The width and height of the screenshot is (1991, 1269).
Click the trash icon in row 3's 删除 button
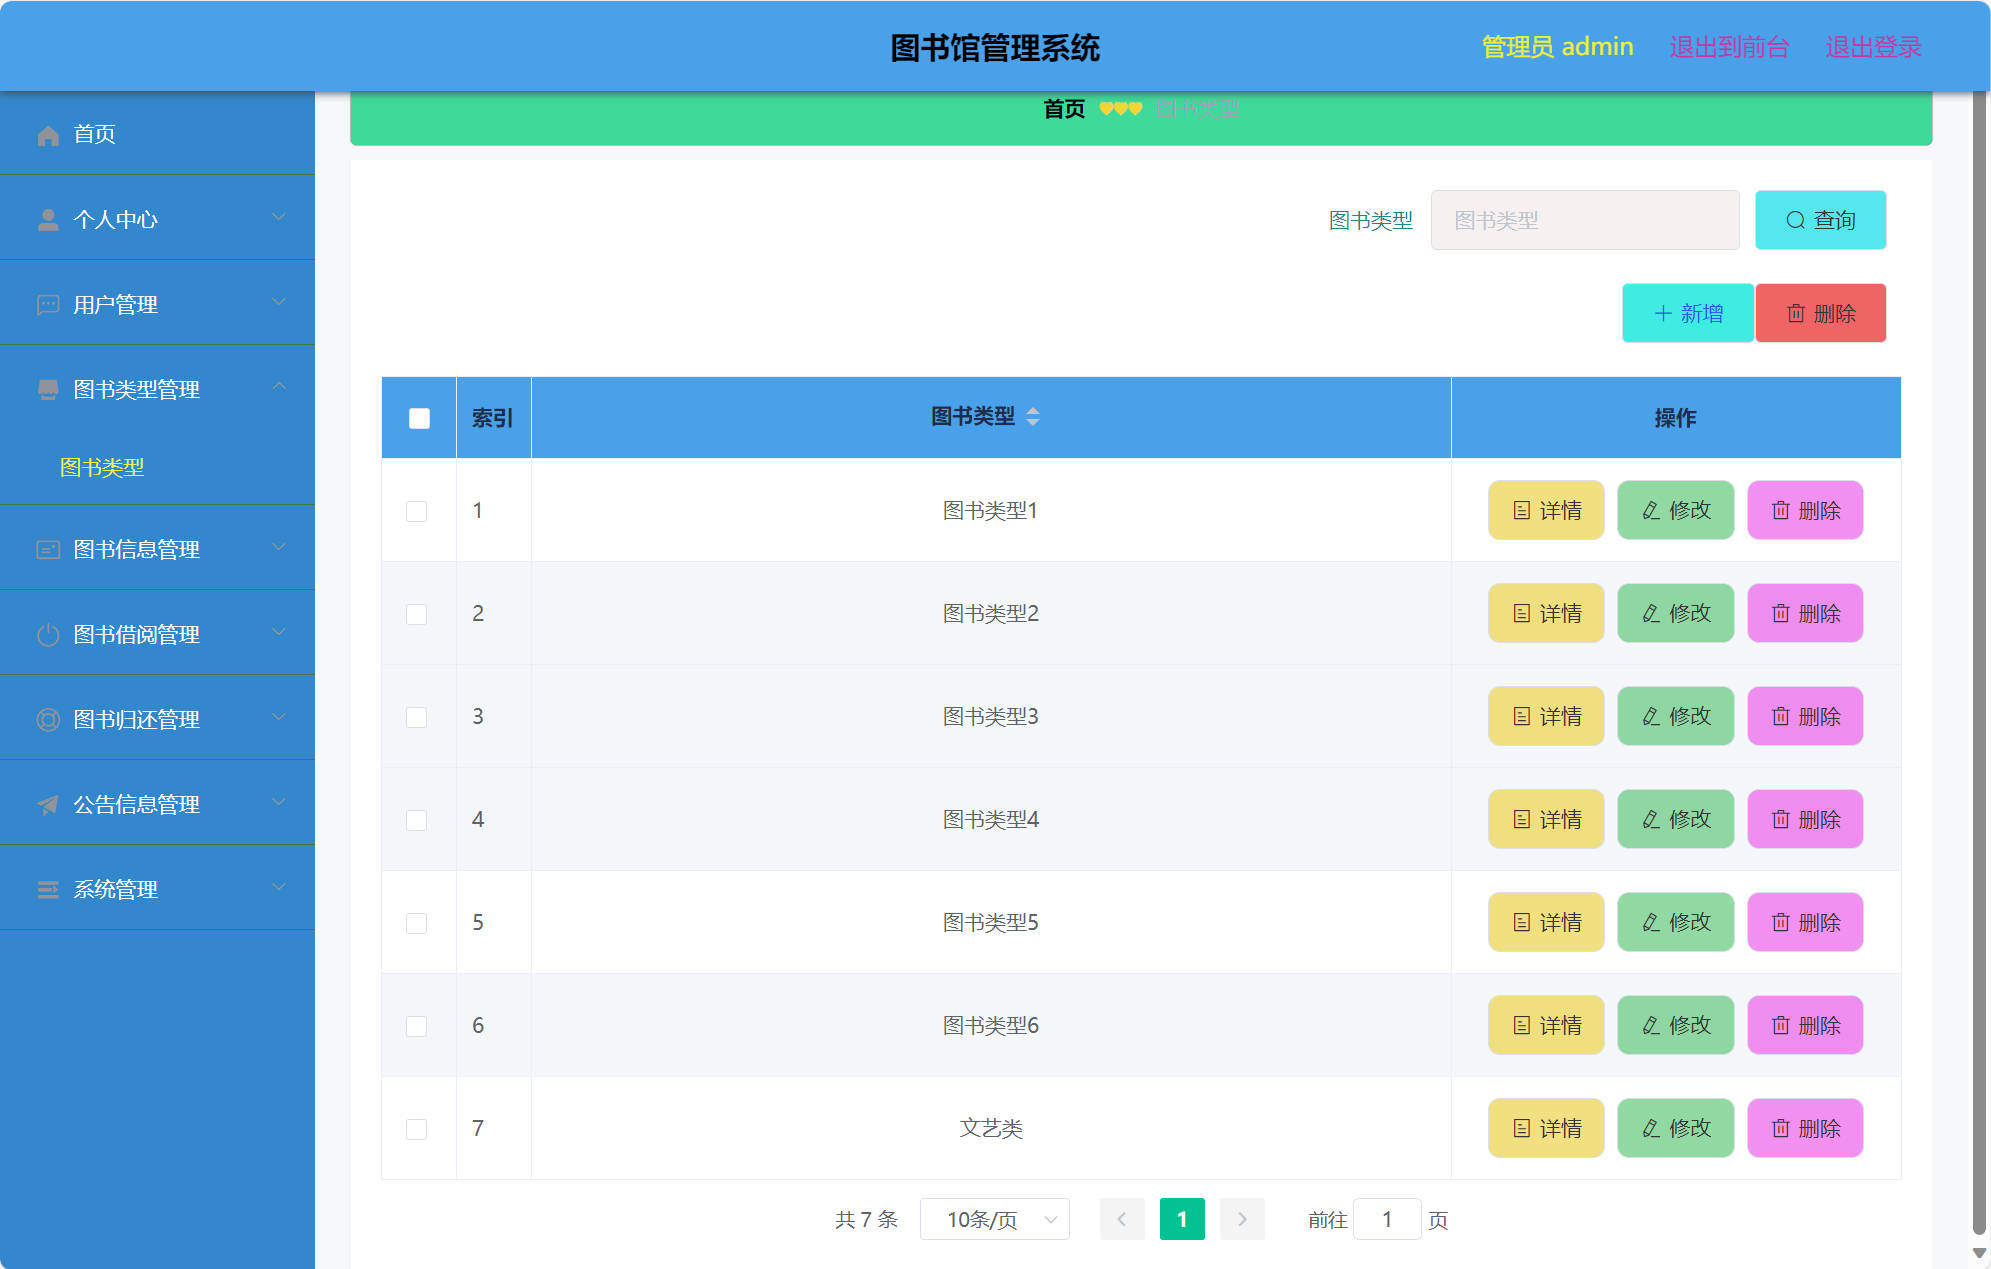click(x=1780, y=716)
